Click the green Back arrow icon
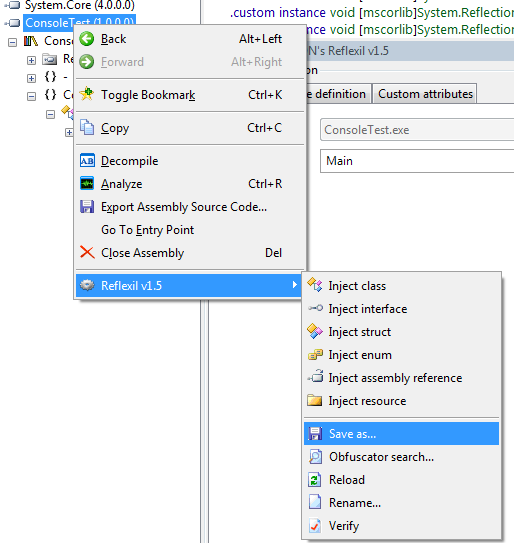Viewport: 514px width, 543px height. coord(87,39)
